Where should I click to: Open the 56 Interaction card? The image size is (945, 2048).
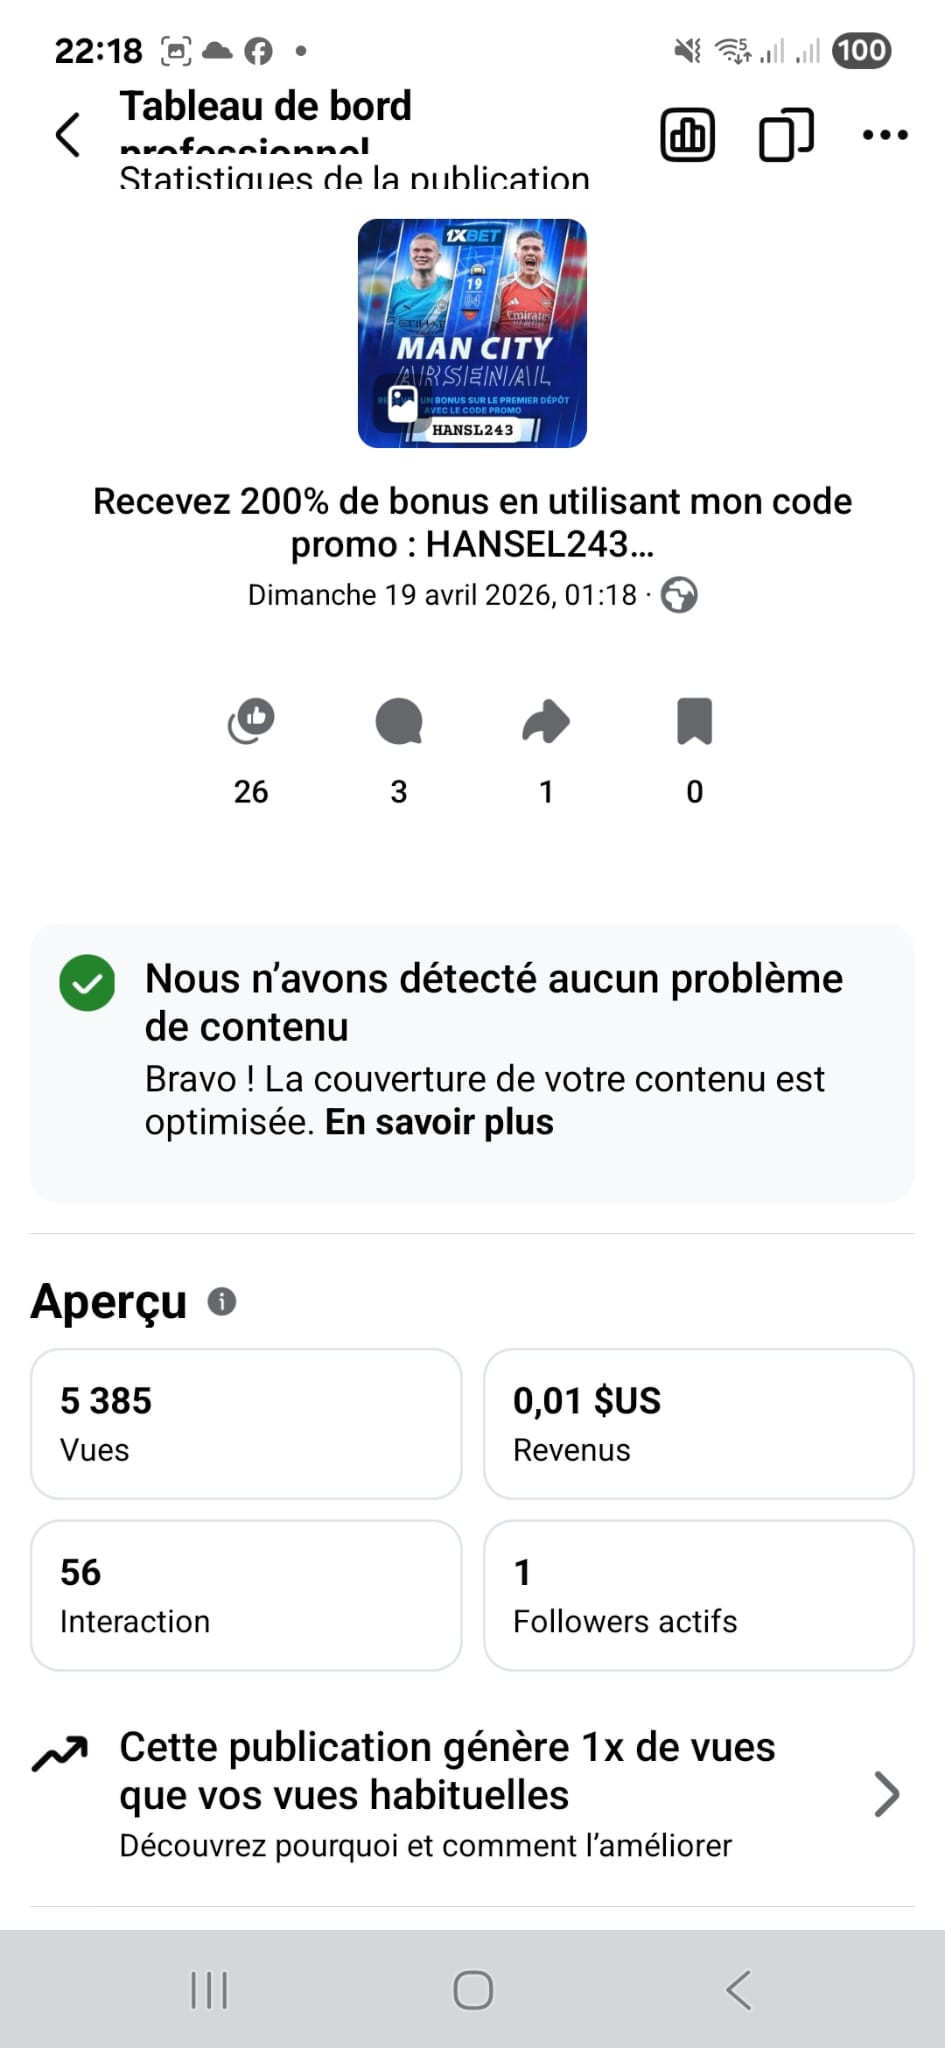[246, 1595]
